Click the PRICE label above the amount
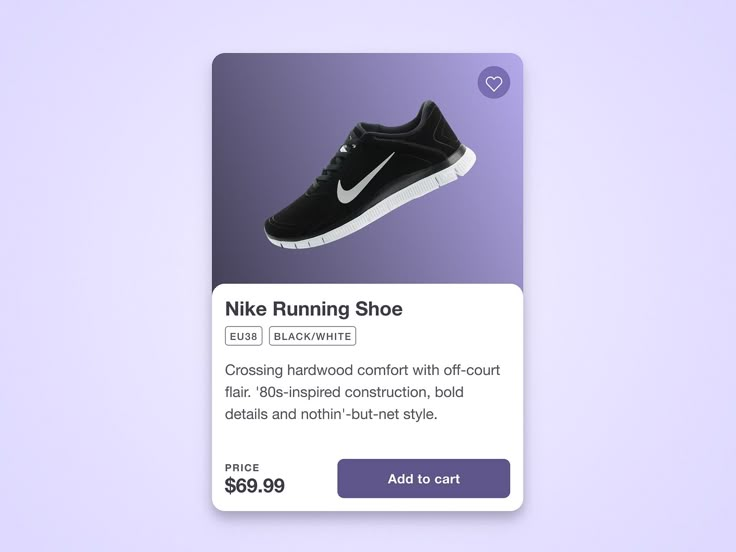The width and height of the screenshot is (736, 552). point(242,467)
